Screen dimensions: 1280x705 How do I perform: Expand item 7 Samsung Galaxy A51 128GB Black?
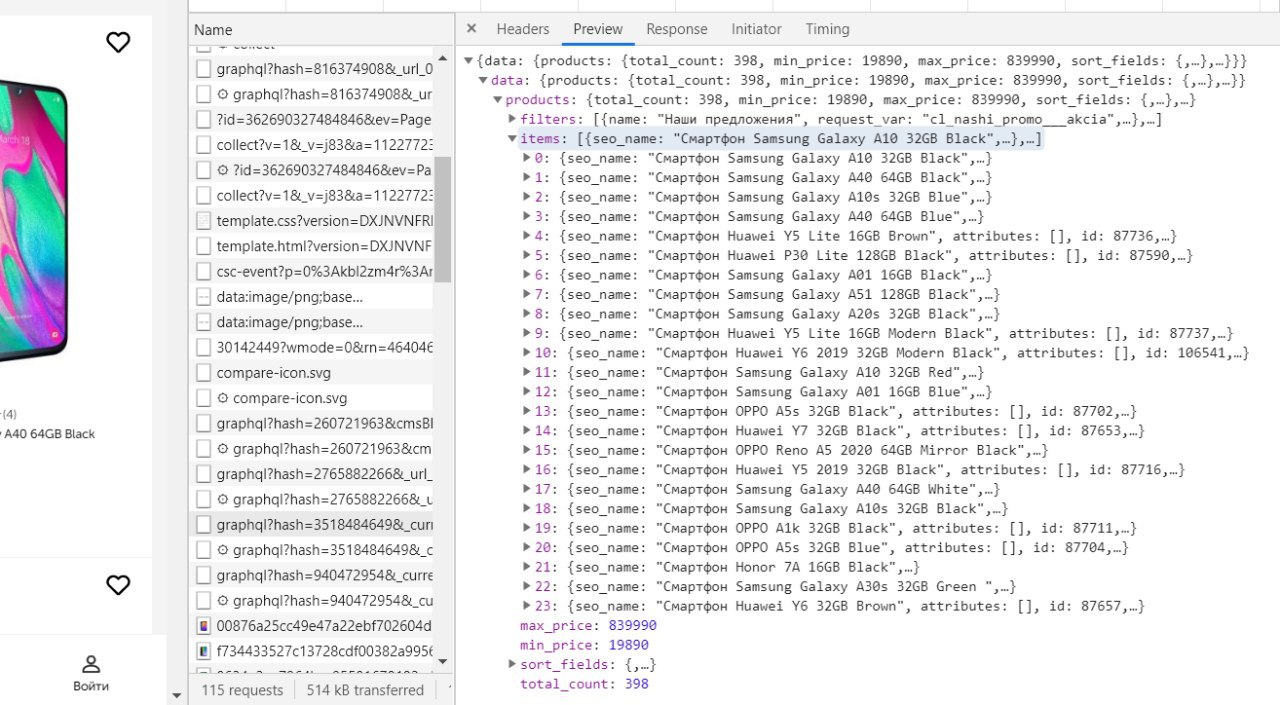(528, 295)
